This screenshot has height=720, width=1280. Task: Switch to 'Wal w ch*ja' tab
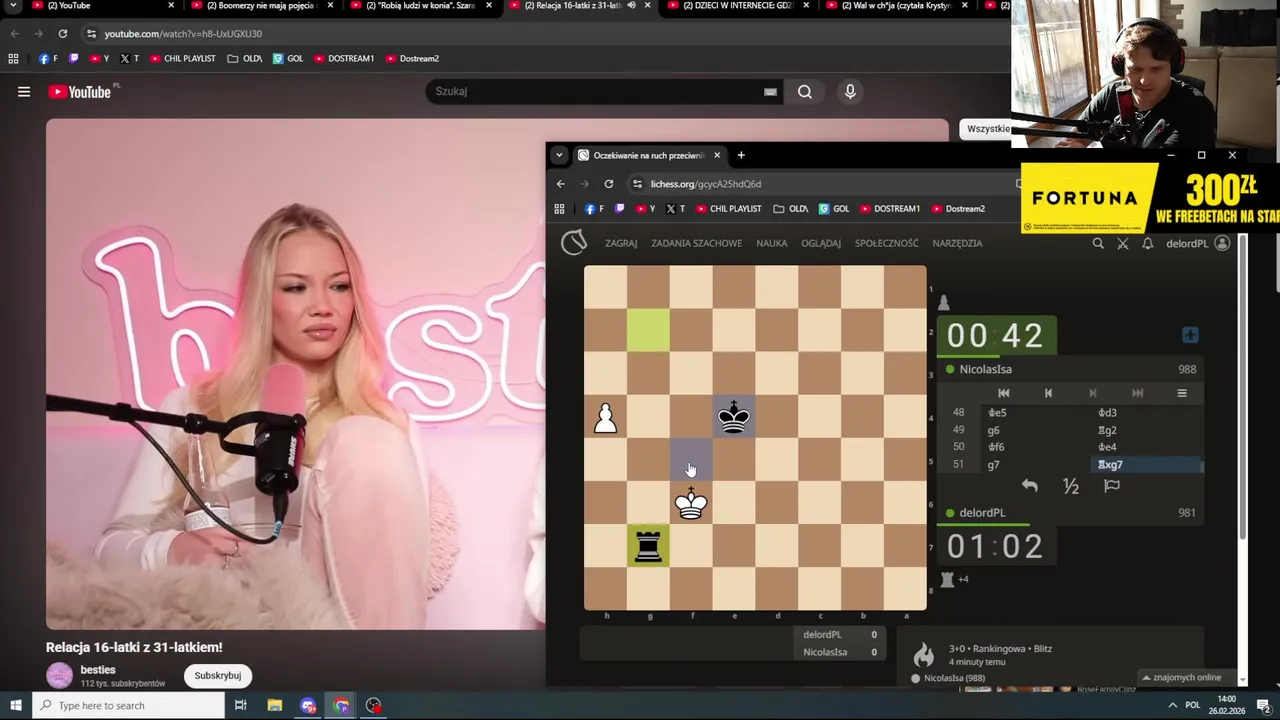pos(897,5)
